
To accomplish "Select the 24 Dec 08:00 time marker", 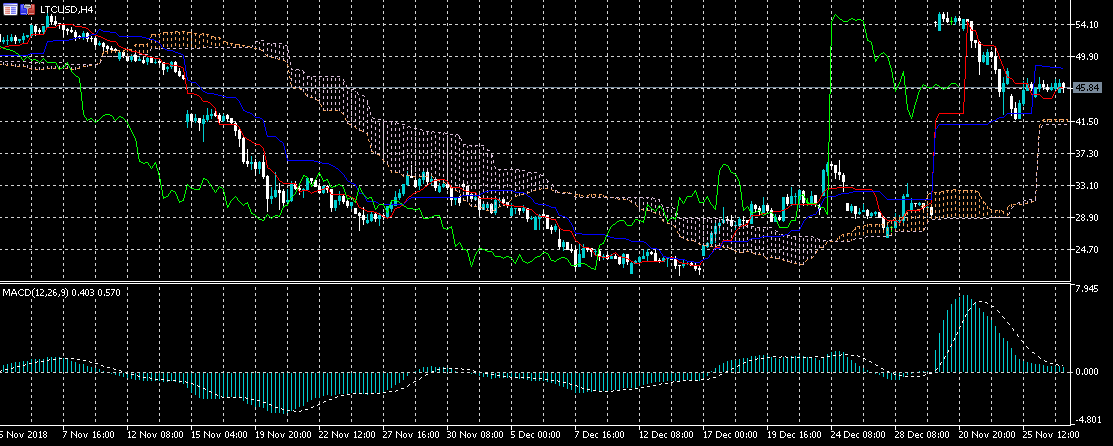I will coord(855,437).
